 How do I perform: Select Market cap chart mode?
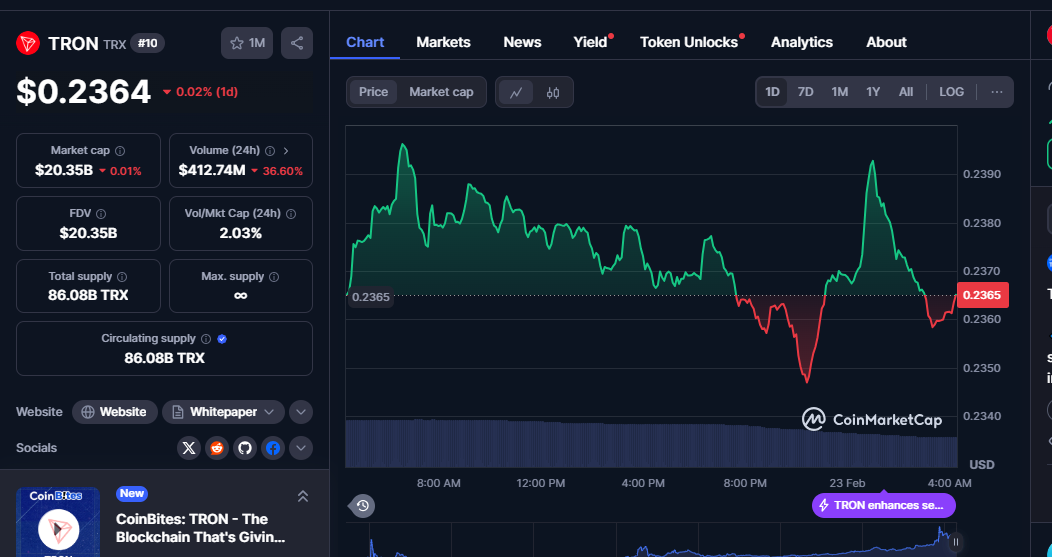tap(441, 92)
